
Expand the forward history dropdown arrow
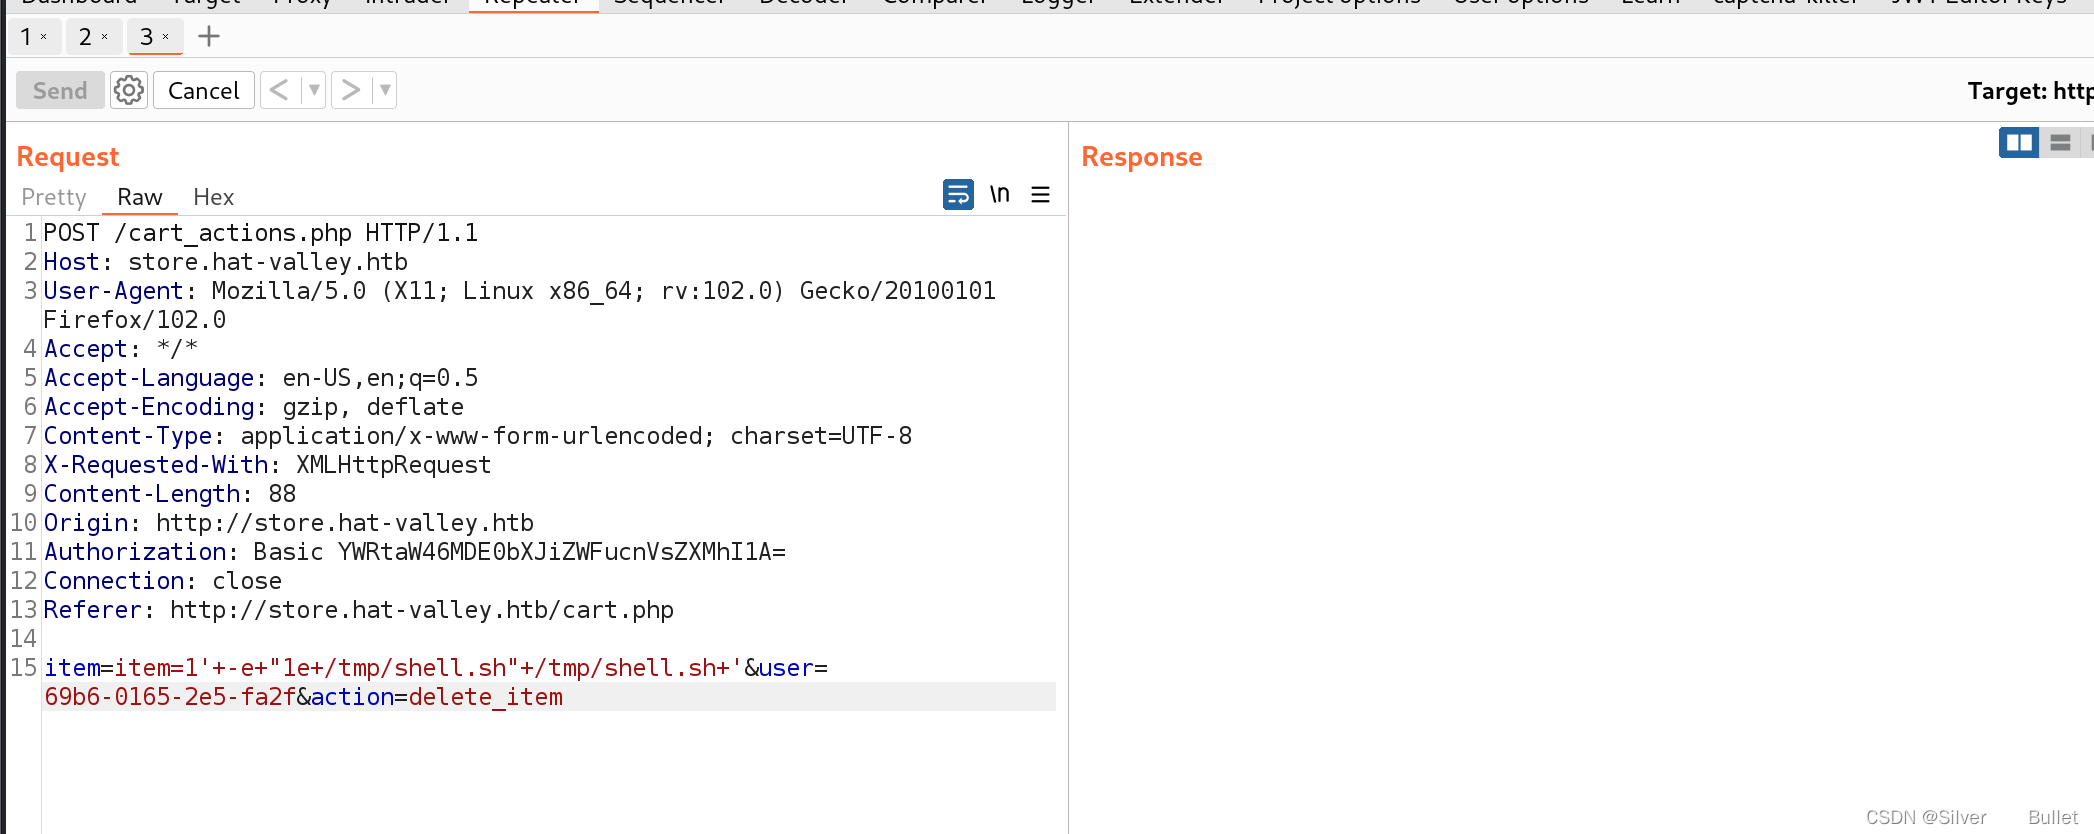tap(385, 91)
